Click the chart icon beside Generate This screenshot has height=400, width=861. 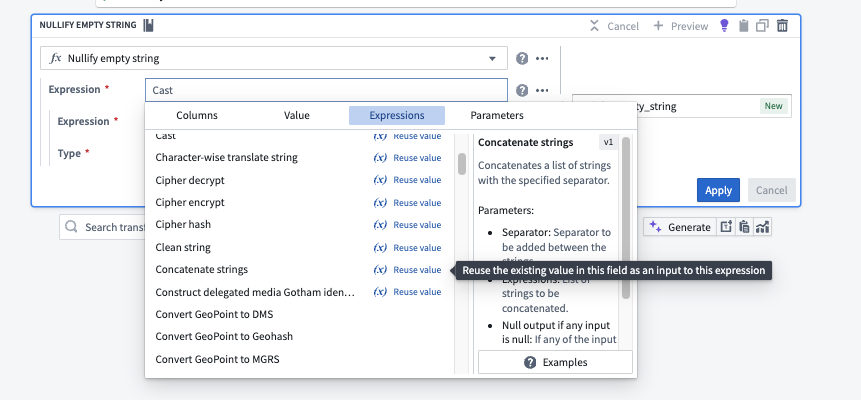pyautogui.click(x=762, y=227)
